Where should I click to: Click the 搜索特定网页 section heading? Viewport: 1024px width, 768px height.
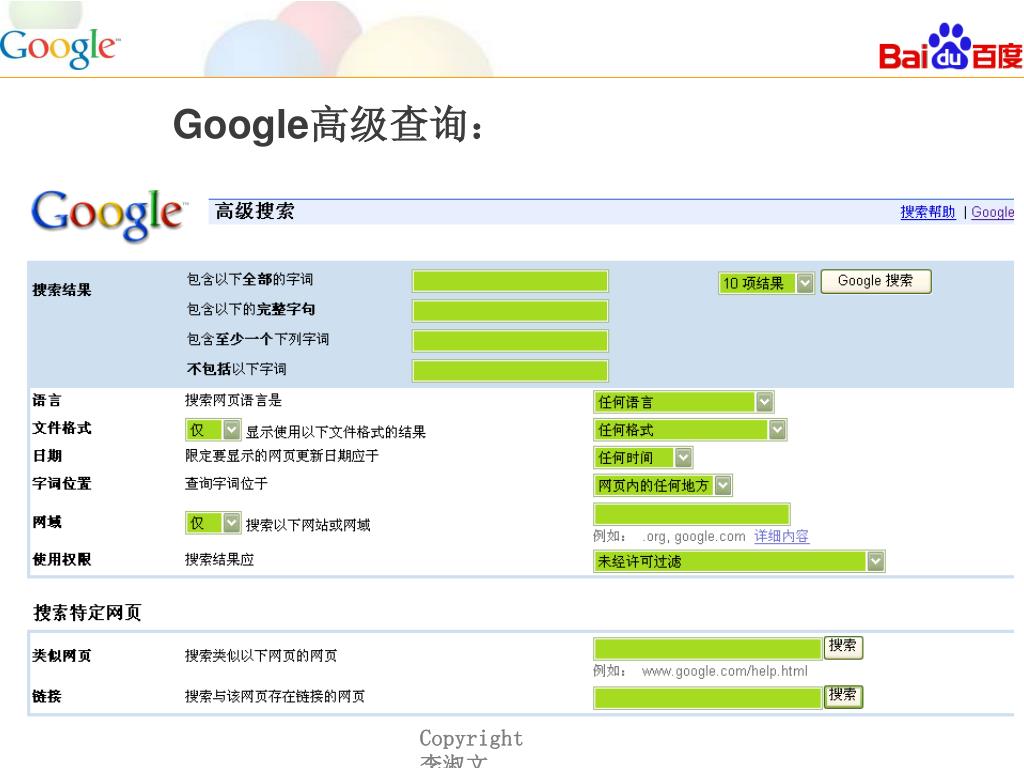pos(88,613)
